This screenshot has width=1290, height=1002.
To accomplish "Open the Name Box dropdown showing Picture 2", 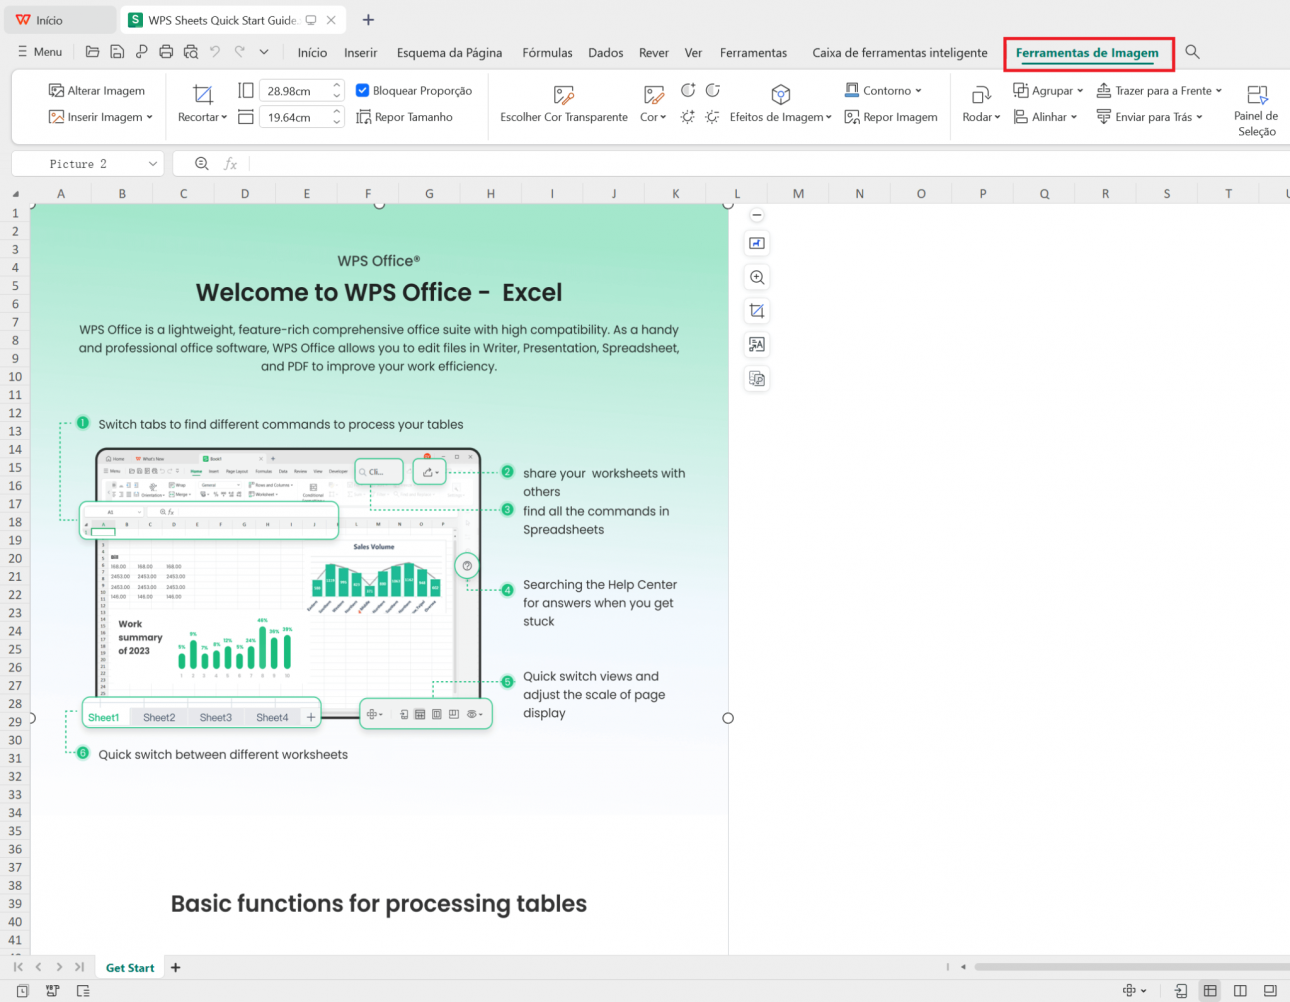I will 153,164.
